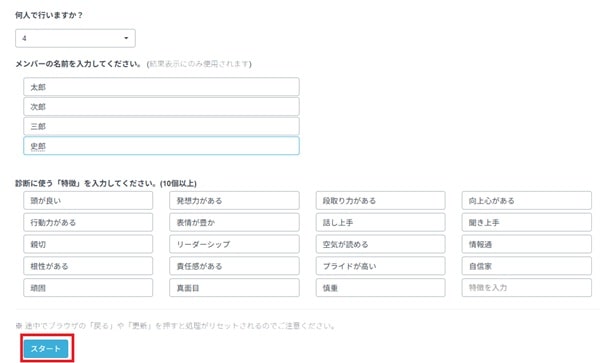The width and height of the screenshot is (600, 363).
Task: Edit the リーダーシップ trait field
Action: [234, 244]
